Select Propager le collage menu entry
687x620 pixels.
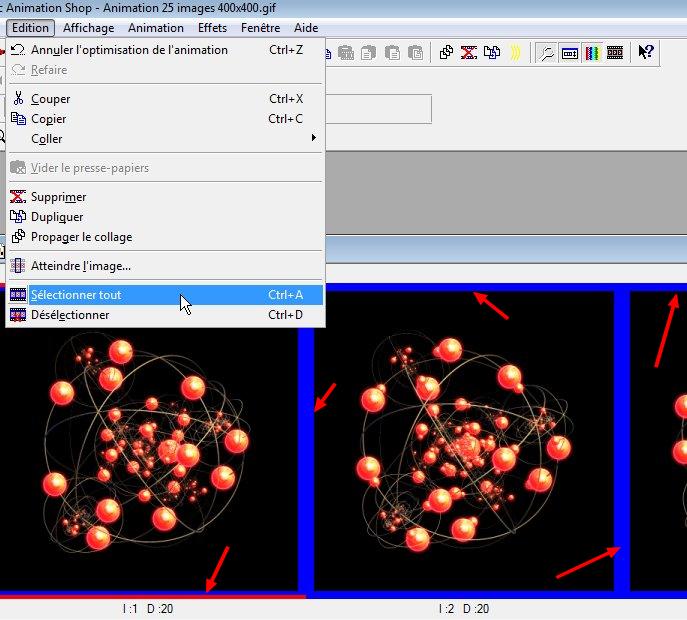point(81,237)
